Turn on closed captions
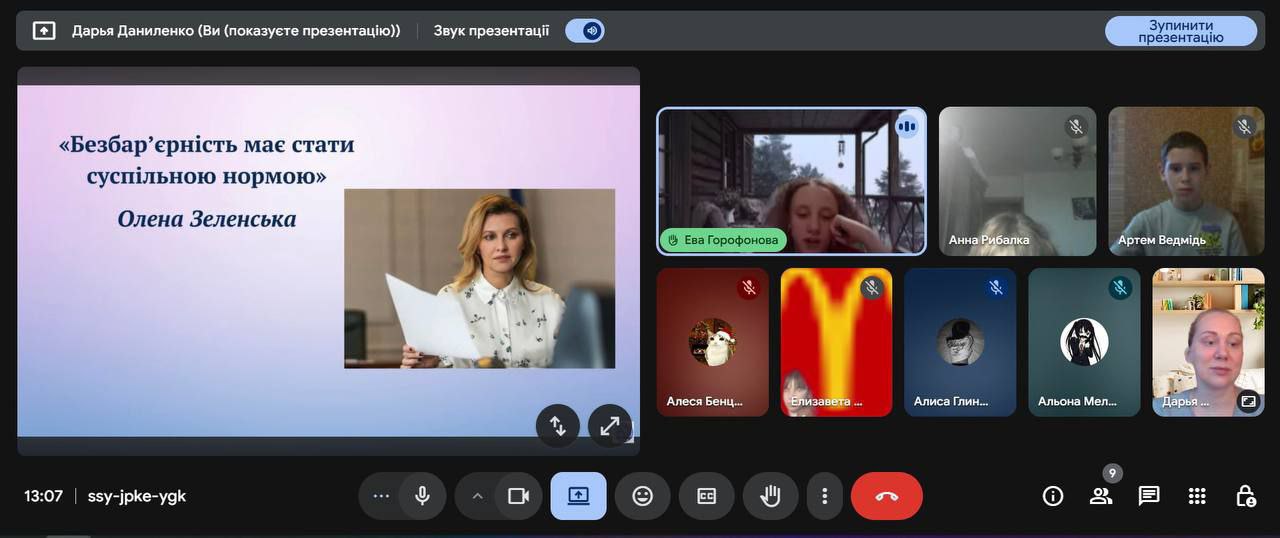Viewport: 1280px width, 538px height. pos(706,496)
